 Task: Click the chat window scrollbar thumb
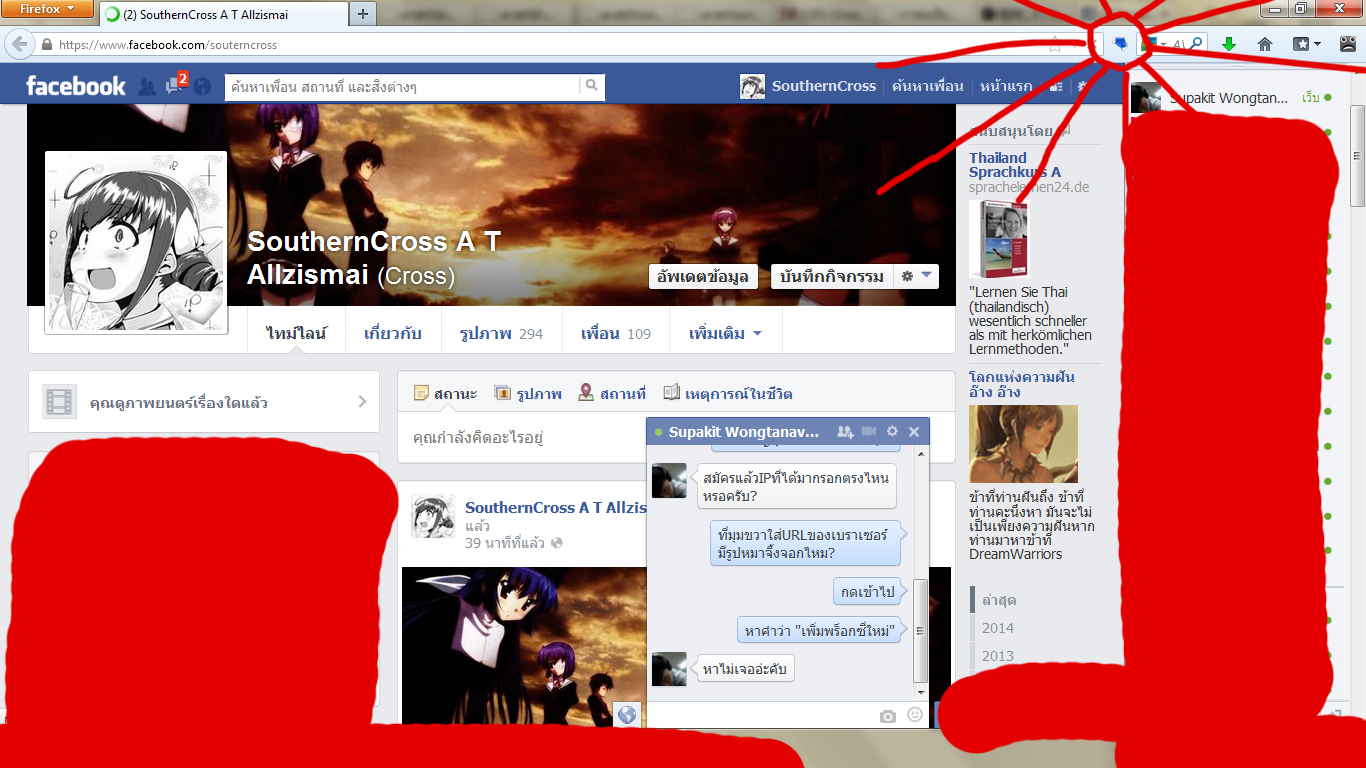tap(920, 632)
